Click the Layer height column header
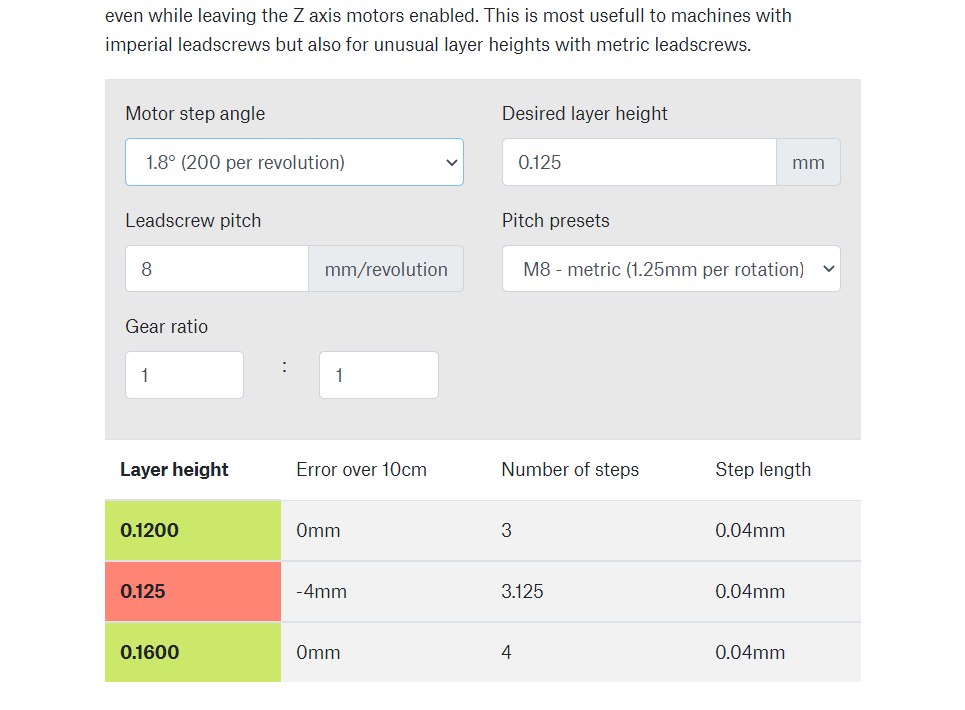 (x=174, y=469)
